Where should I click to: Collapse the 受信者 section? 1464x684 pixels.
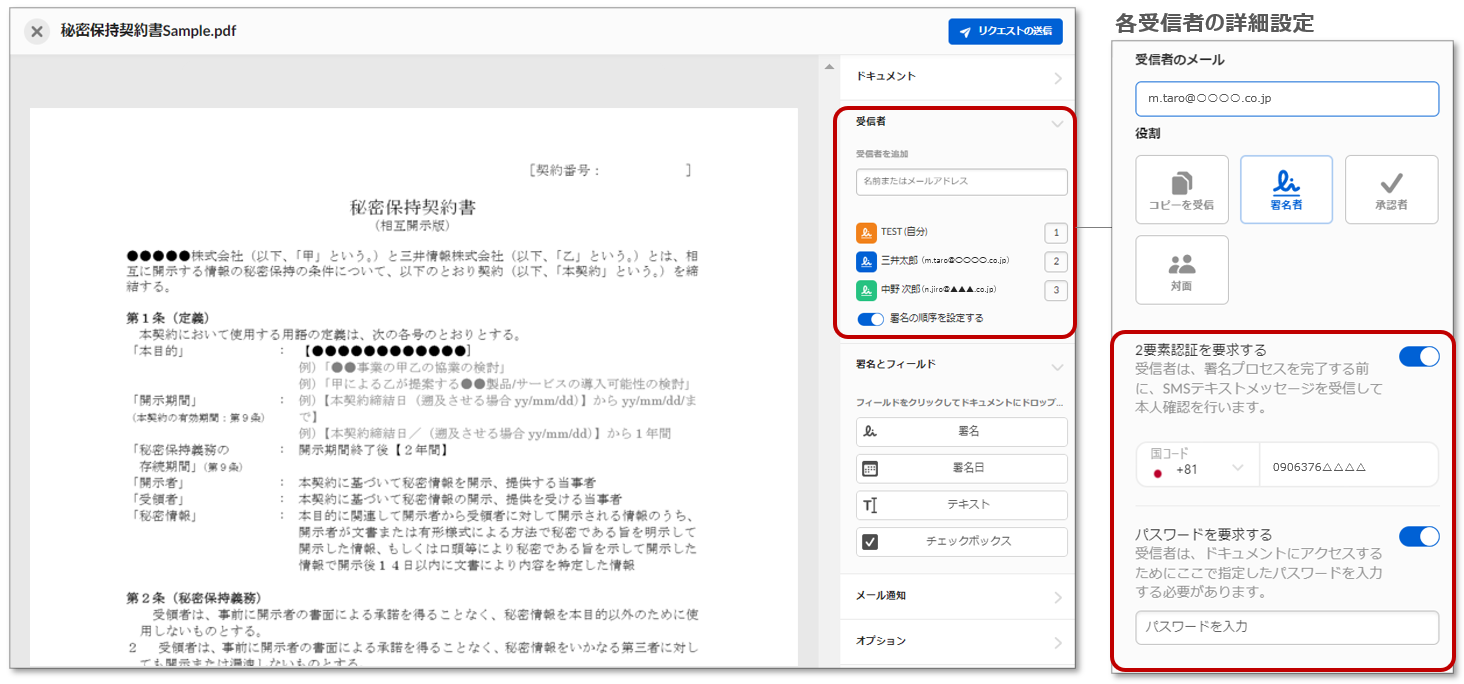pyautogui.click(x=1057, y=123)
